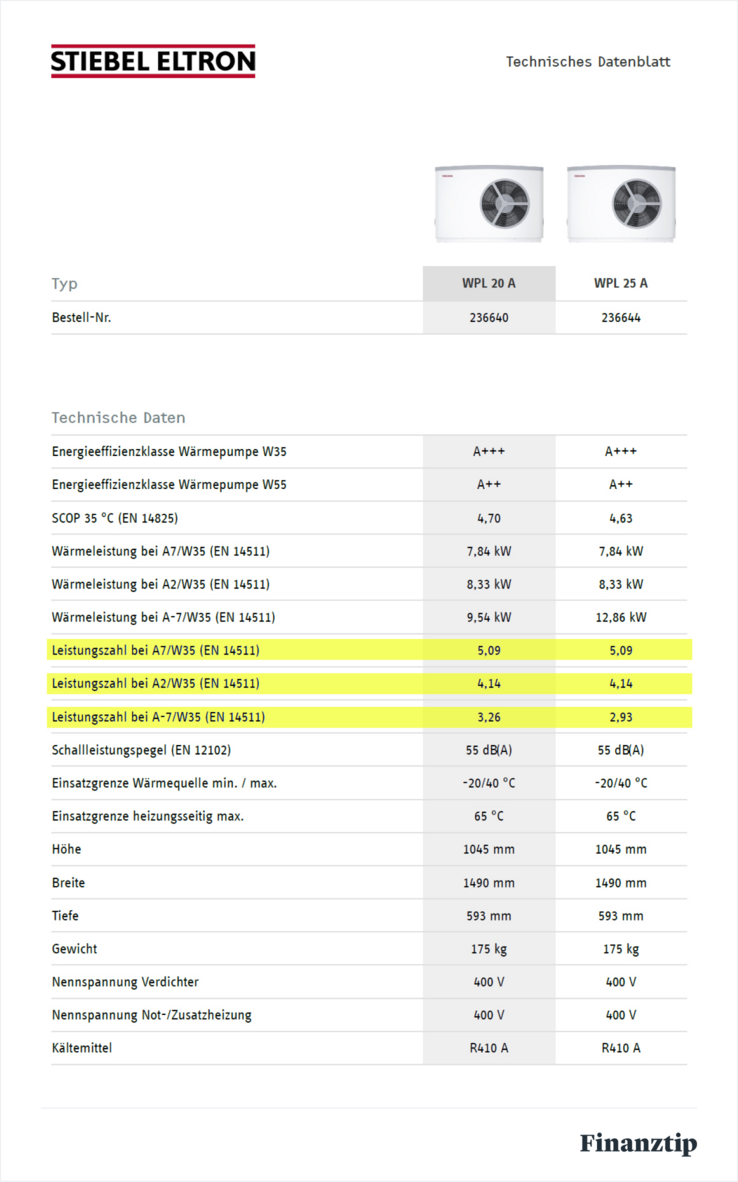
Task: Click the order number 236640
Action: point(489,317)
